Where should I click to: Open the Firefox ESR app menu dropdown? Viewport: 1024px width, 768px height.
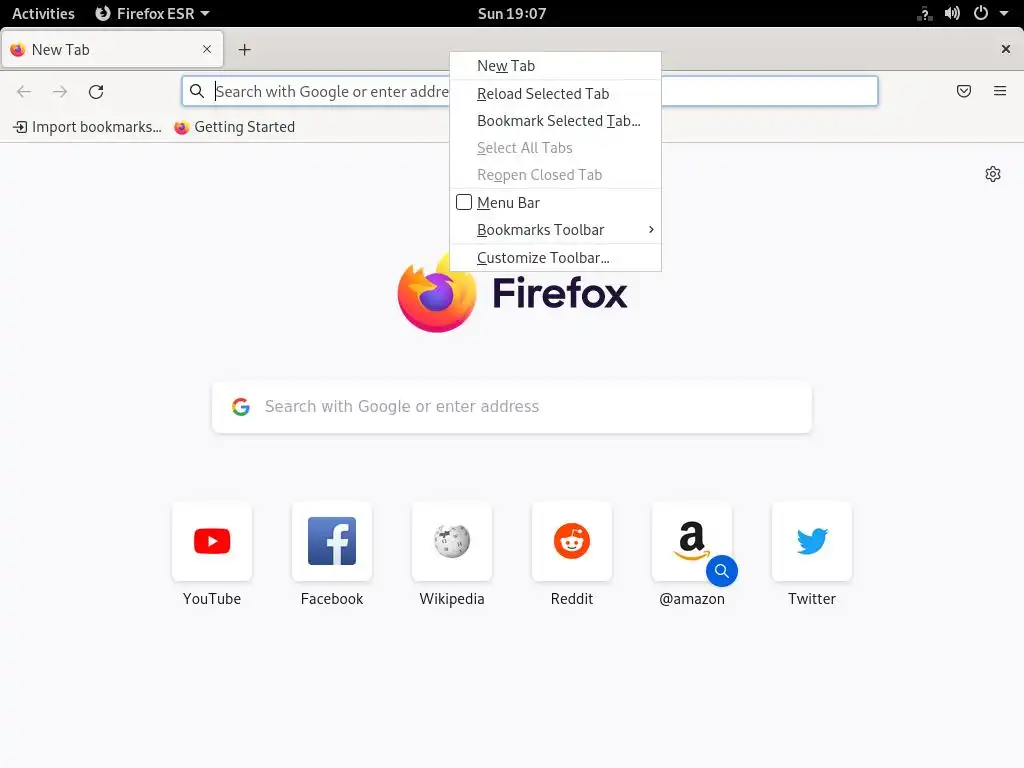[152, 13]
